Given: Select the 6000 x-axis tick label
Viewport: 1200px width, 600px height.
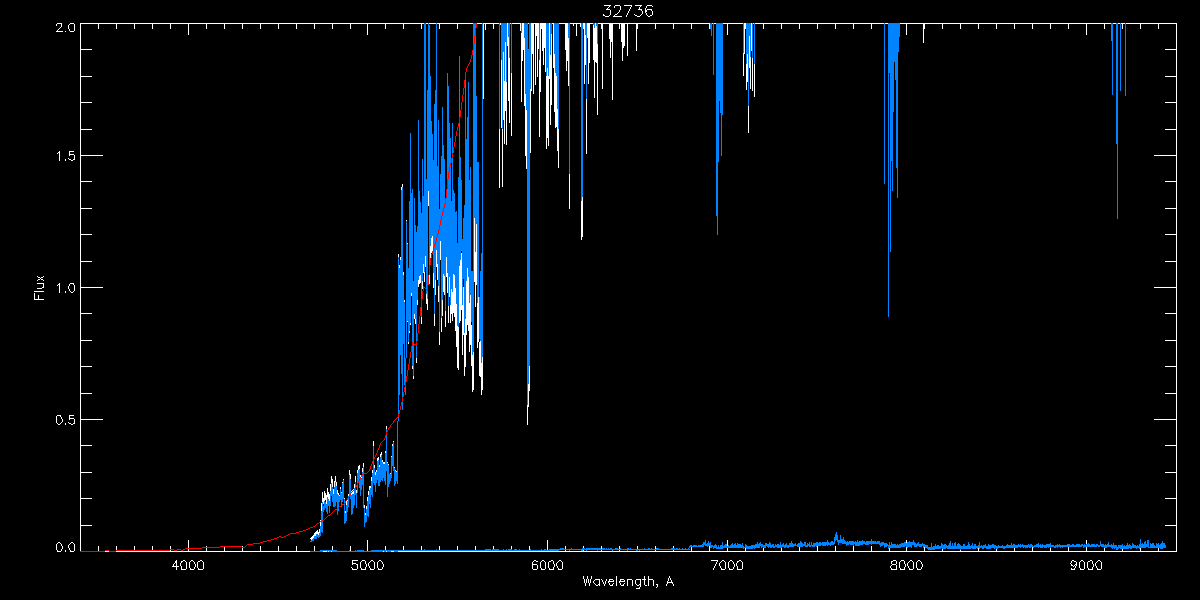Looking at the screenshot, I should coord(547,566).
